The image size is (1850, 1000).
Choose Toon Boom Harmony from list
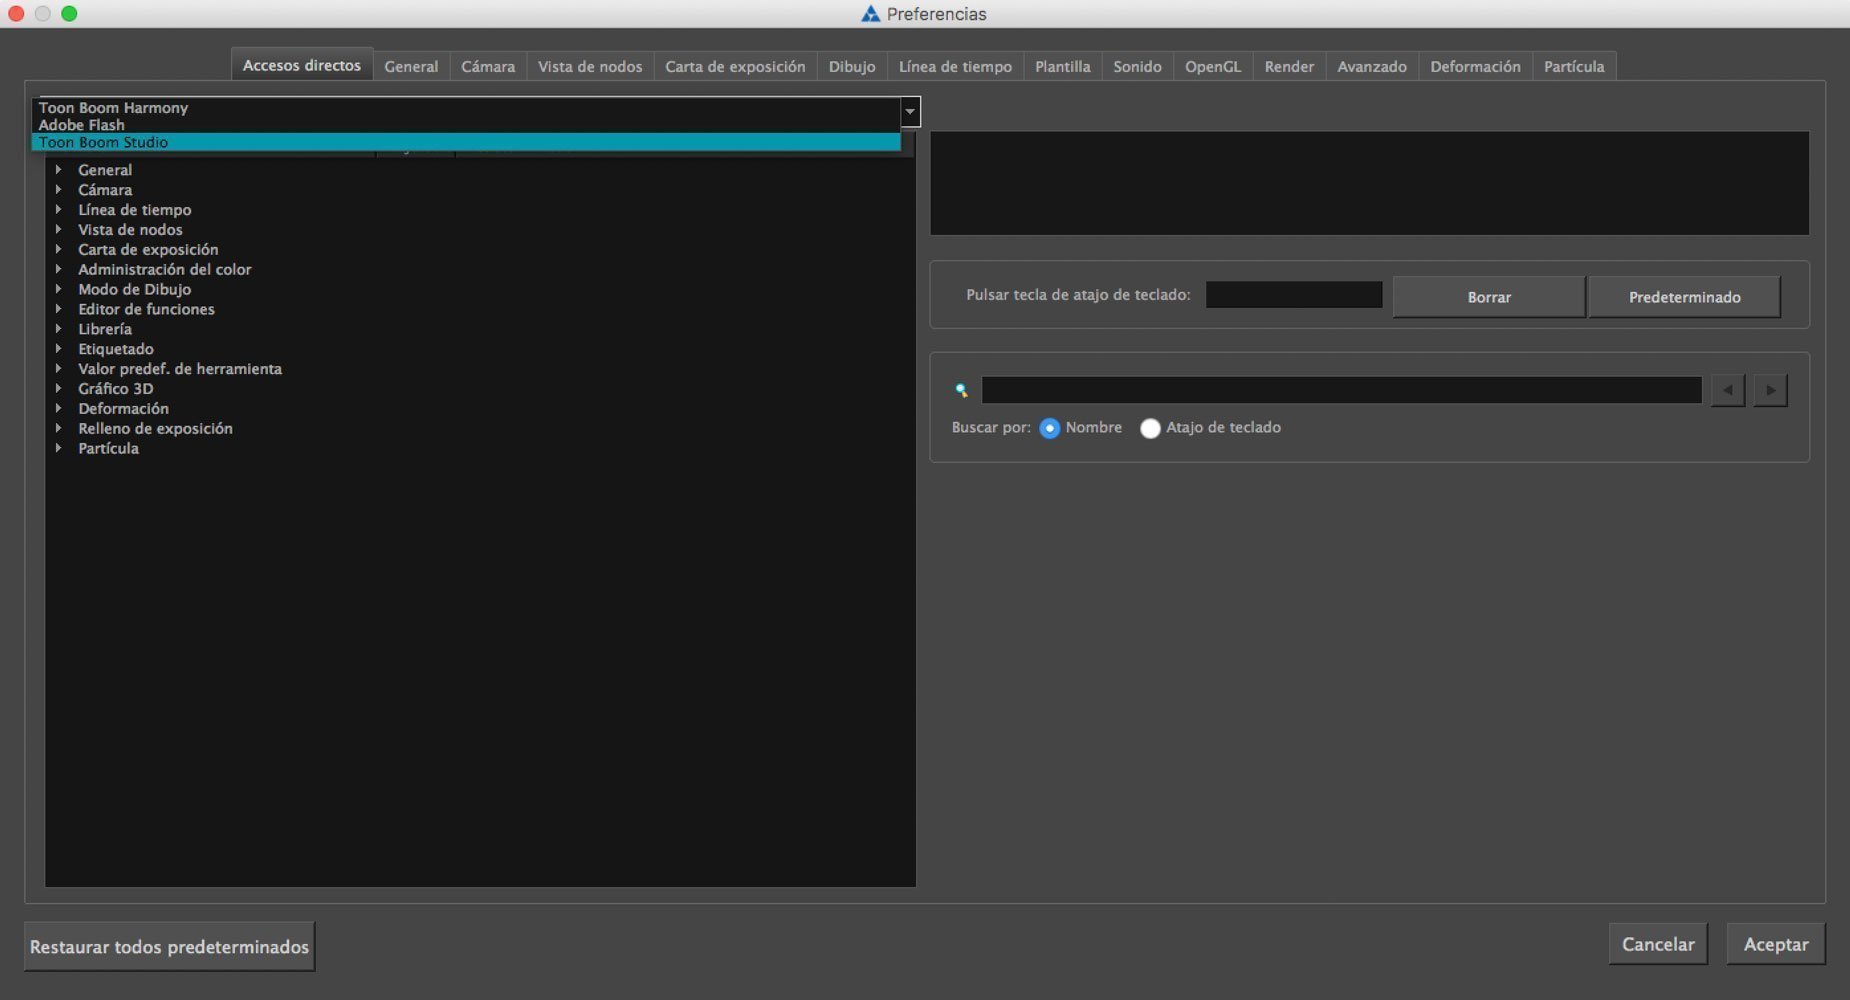466,107
